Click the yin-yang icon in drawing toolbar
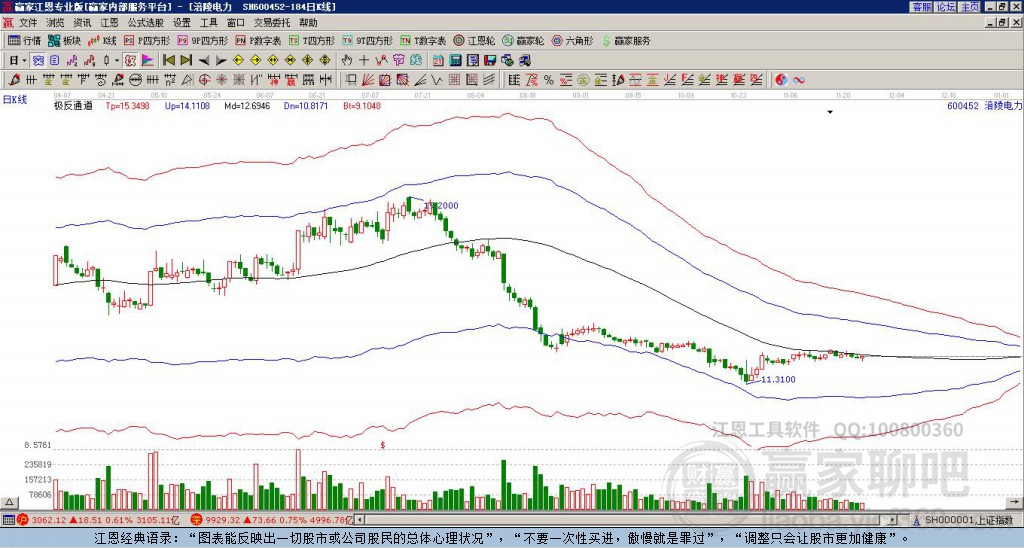The height and width of the screenshot is (548, 1024). click(x=781, y=80)
